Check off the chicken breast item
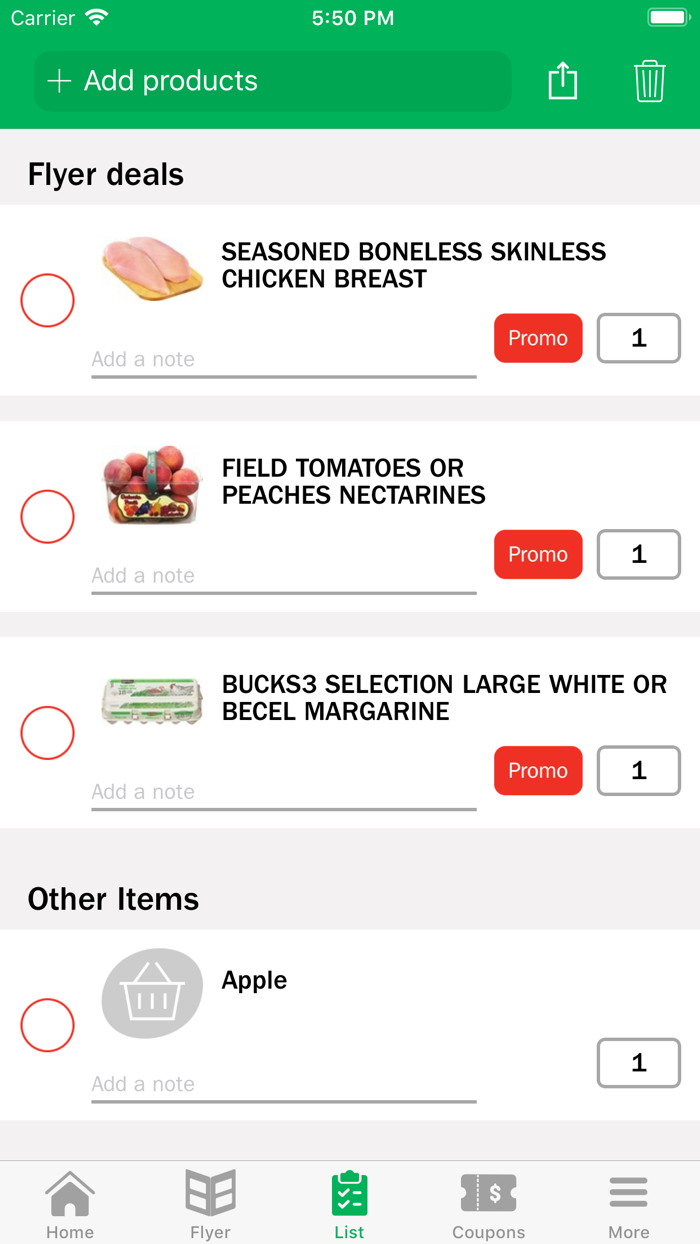 [x=47, y=300]
